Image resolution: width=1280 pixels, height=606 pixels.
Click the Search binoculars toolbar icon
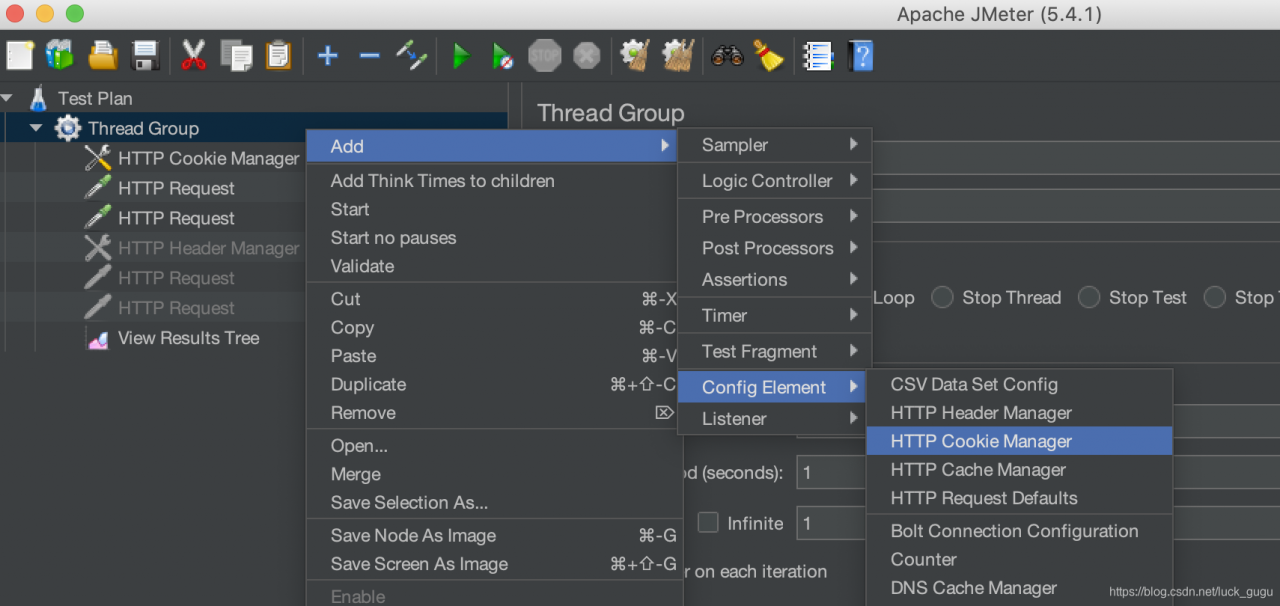(727, 55)
